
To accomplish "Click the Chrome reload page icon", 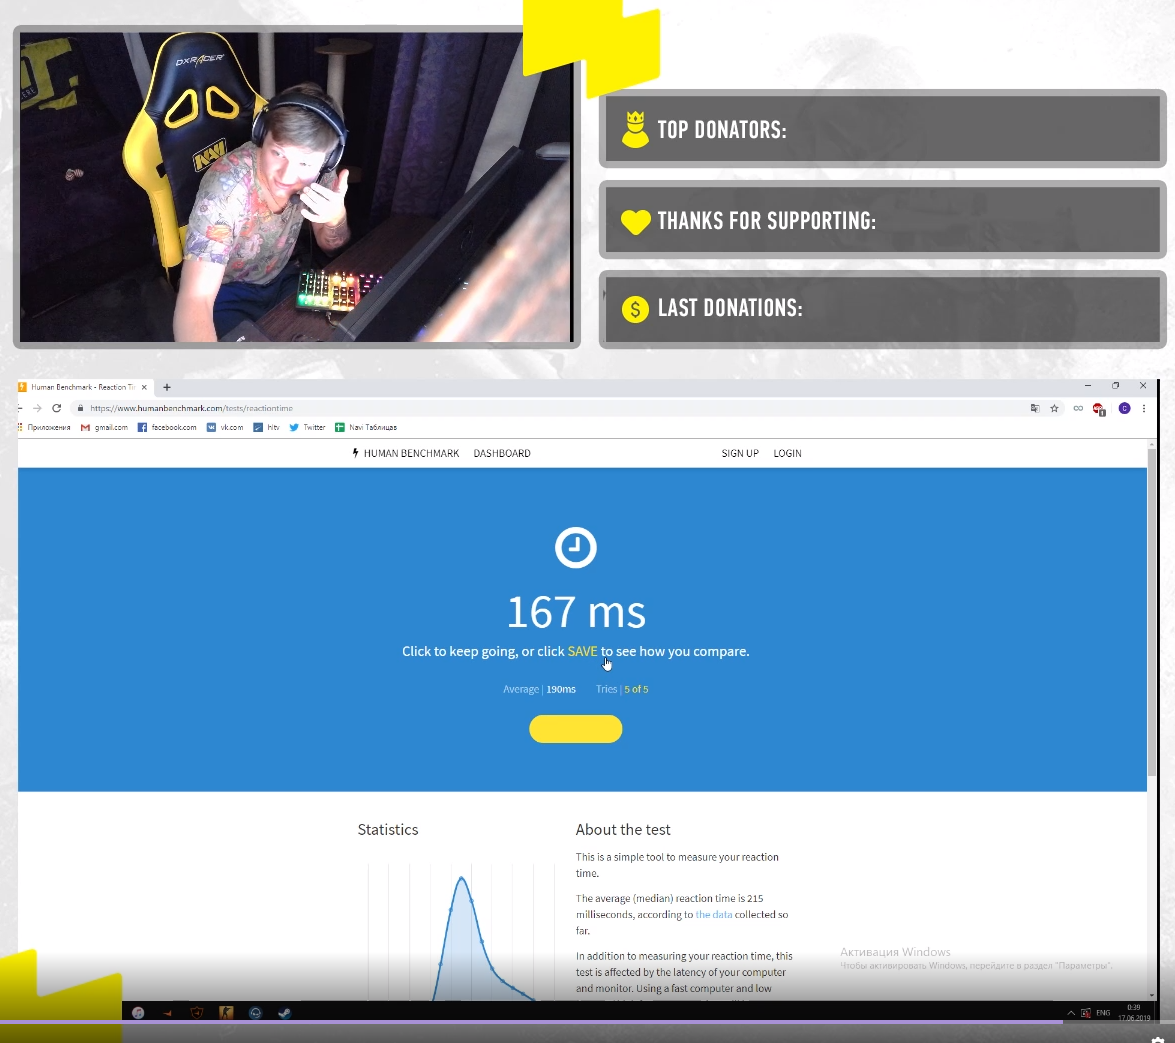I will click(56, 408).
